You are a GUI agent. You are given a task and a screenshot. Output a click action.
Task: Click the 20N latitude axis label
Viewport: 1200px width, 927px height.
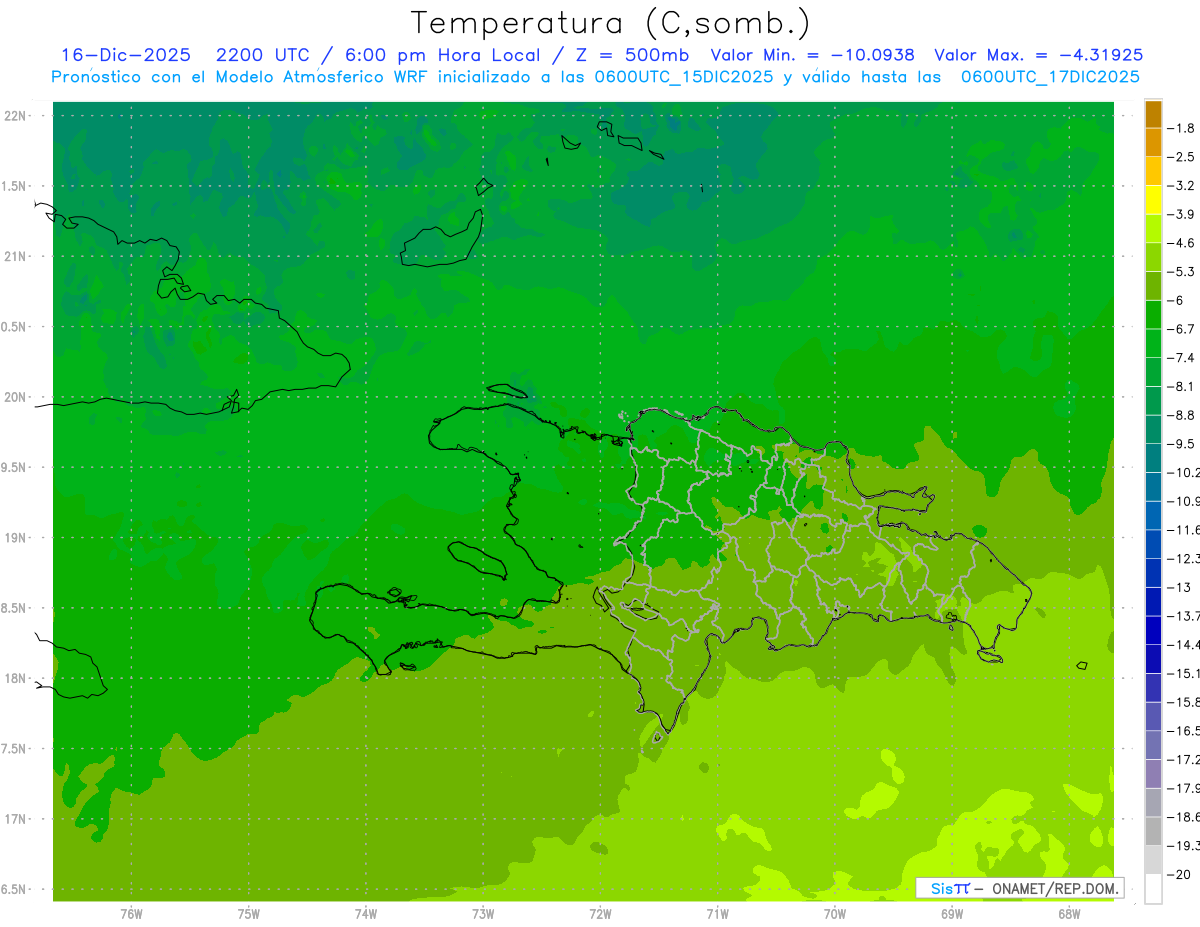(x=14, y=397)
